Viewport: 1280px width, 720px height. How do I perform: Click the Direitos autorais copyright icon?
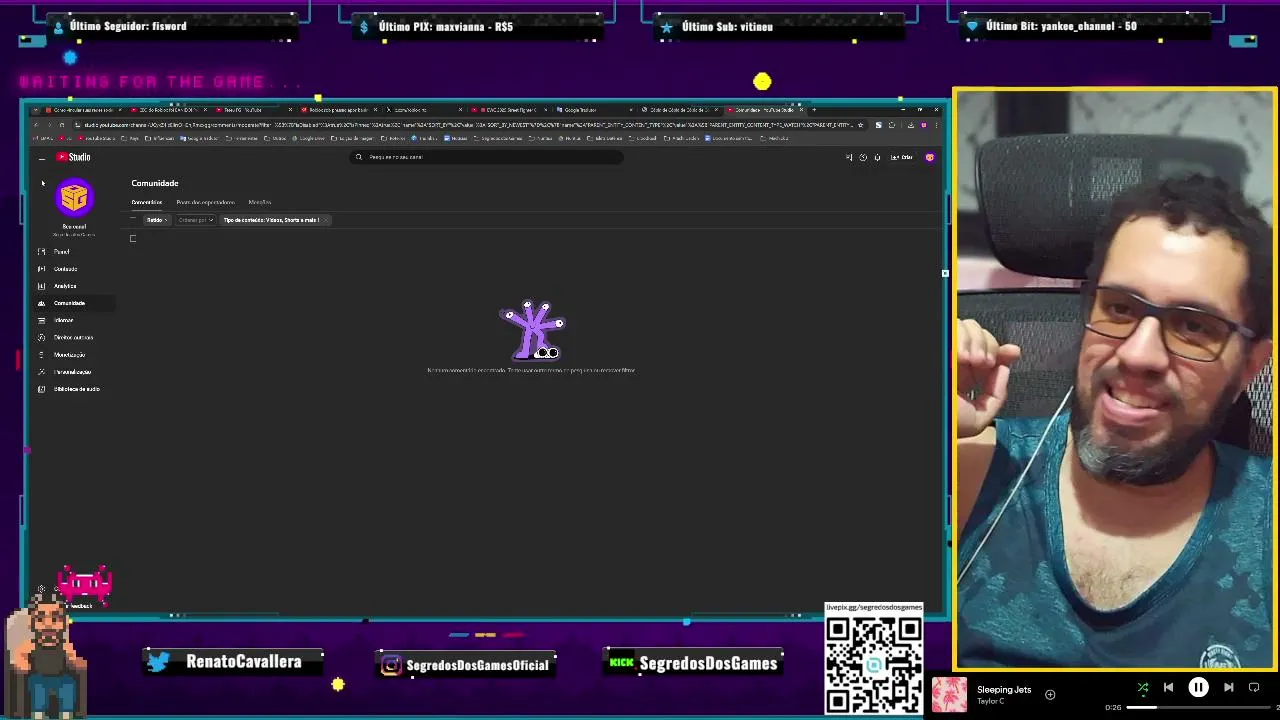pos(41,337)
